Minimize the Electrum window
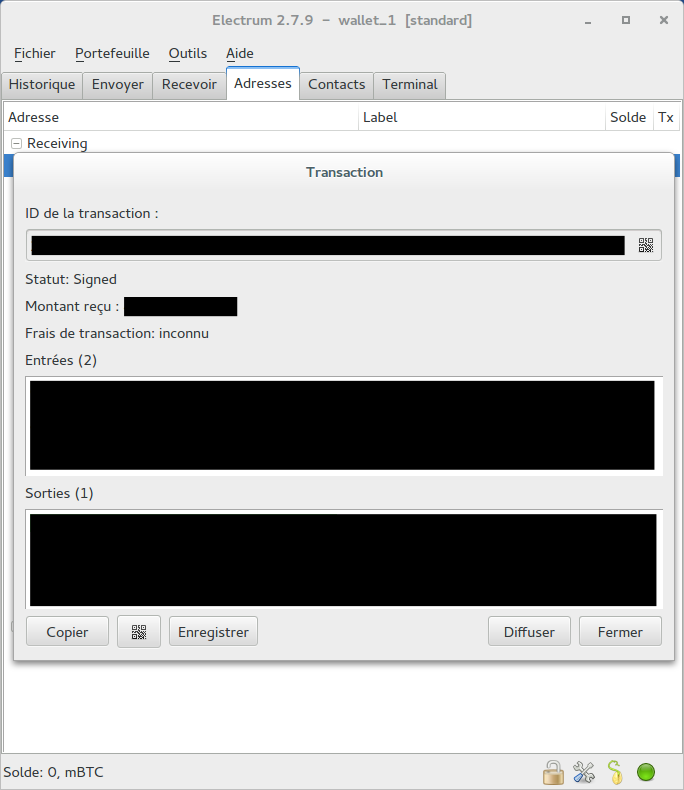Image resolution: width=684 pixels, height=790 pixels. tap(588, 21)
